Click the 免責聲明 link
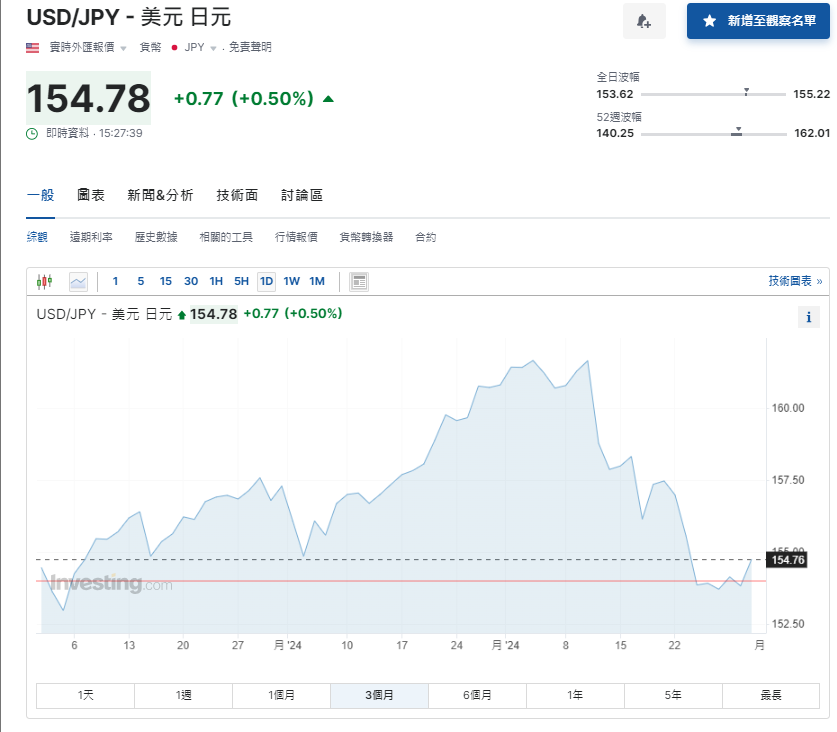 251,46
